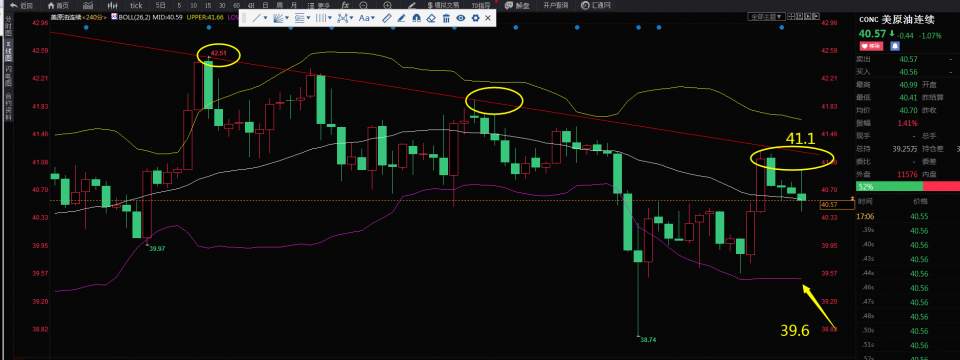The height and width of the screenshot is (360, 960).
Task: Click the BOLL indicator icon label
Action: pyautogui.click(x=114, y=17)
